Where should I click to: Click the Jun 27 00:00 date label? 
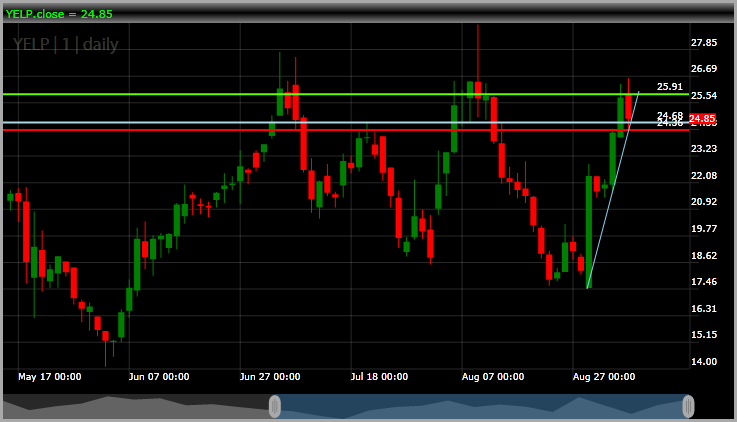(x=270, y=377)
